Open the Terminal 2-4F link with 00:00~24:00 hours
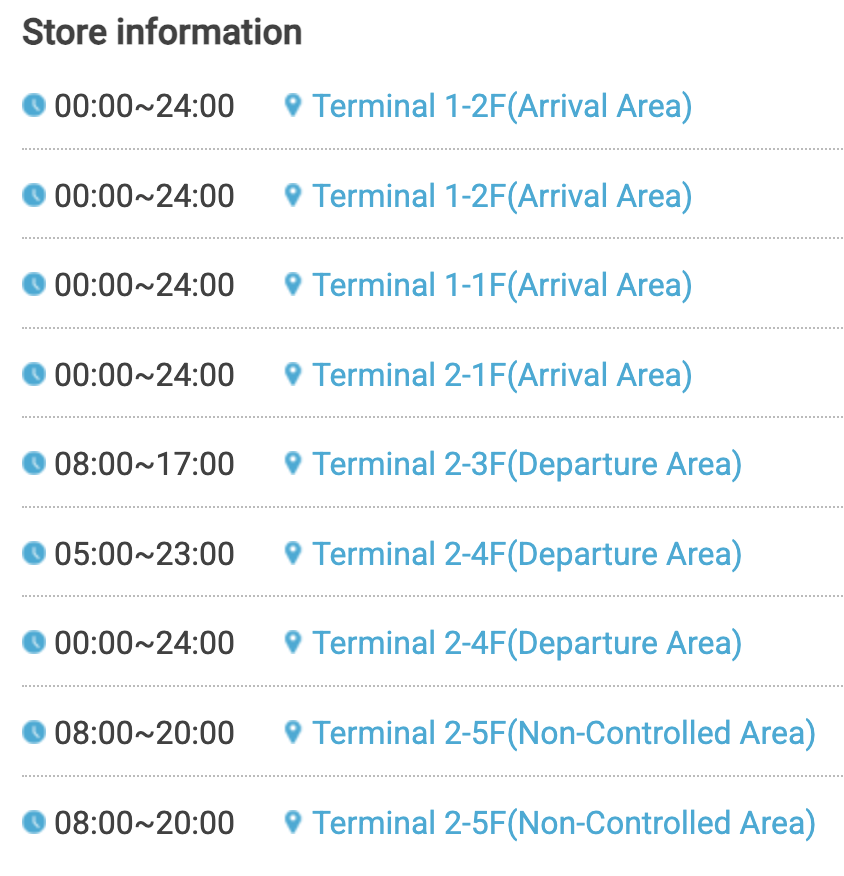The height and width of the screenshot is (876, 844). click(527, 643)
